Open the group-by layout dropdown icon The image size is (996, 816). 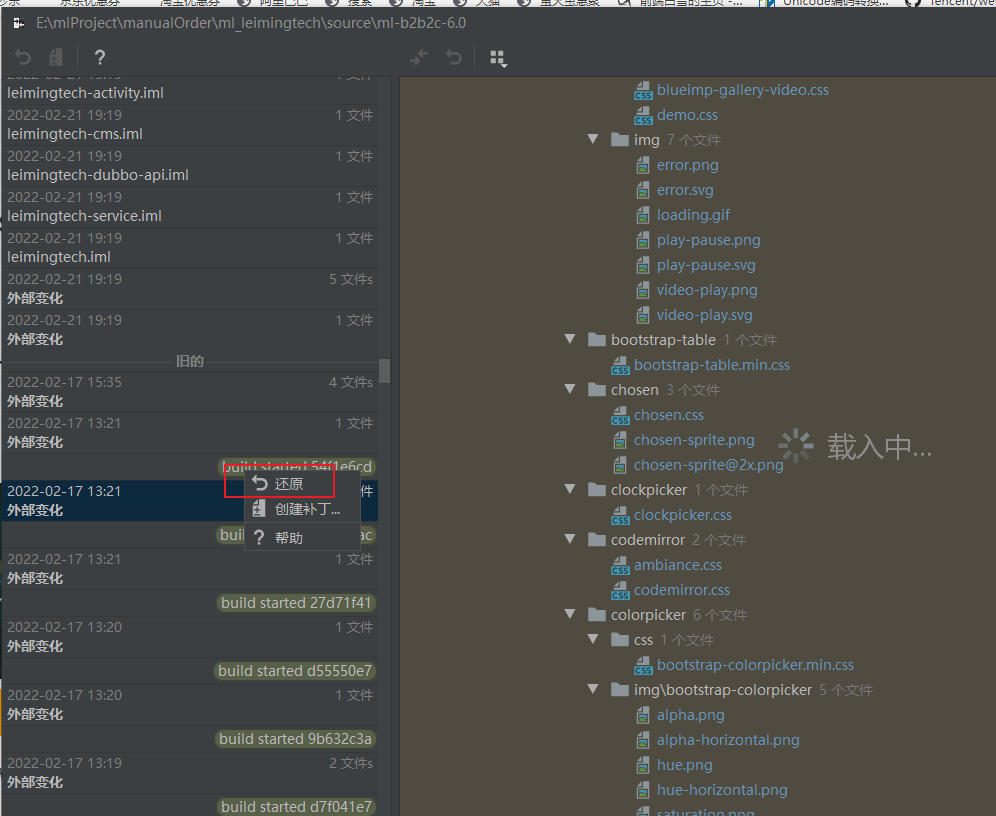tap(499, 58)
